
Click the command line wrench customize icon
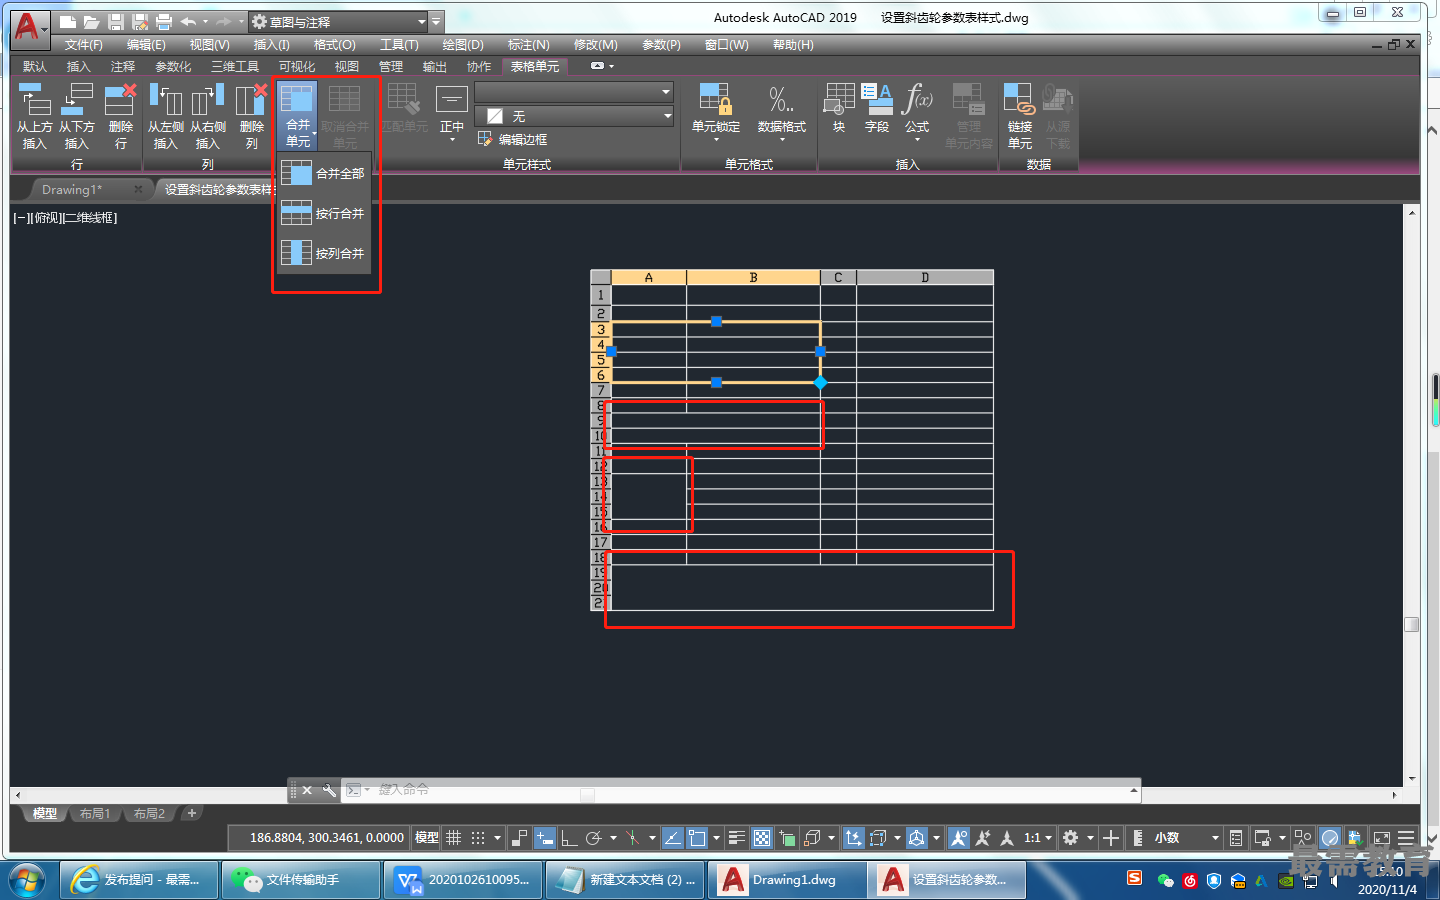pyautogui.click(x=329, y=790)
